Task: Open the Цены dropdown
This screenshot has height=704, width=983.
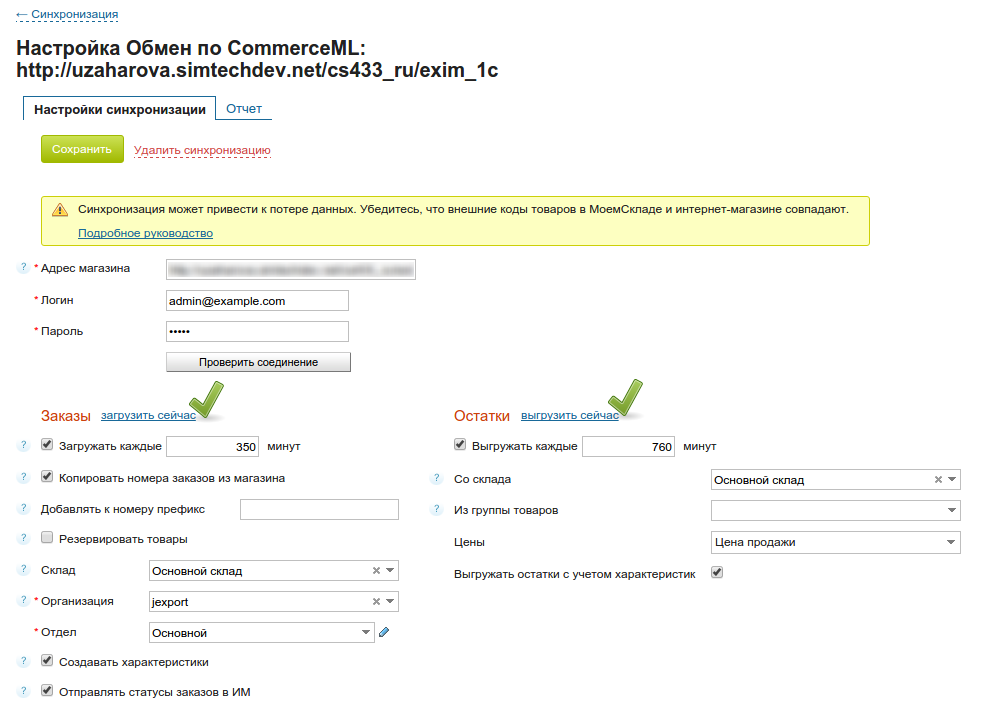Action: pyautogui.click(x=835, y=542)
